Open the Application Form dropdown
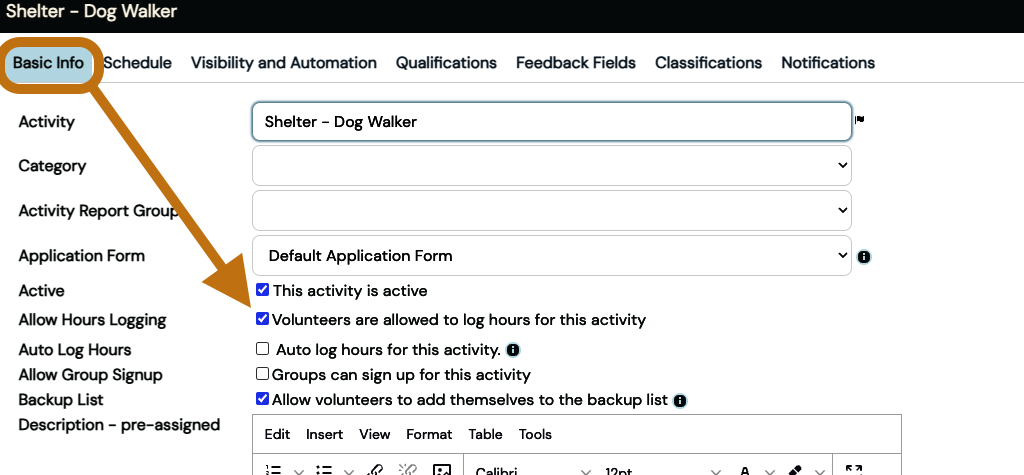Image resolution: width=1024 pixels, height=475 pixels. (551, 255)
